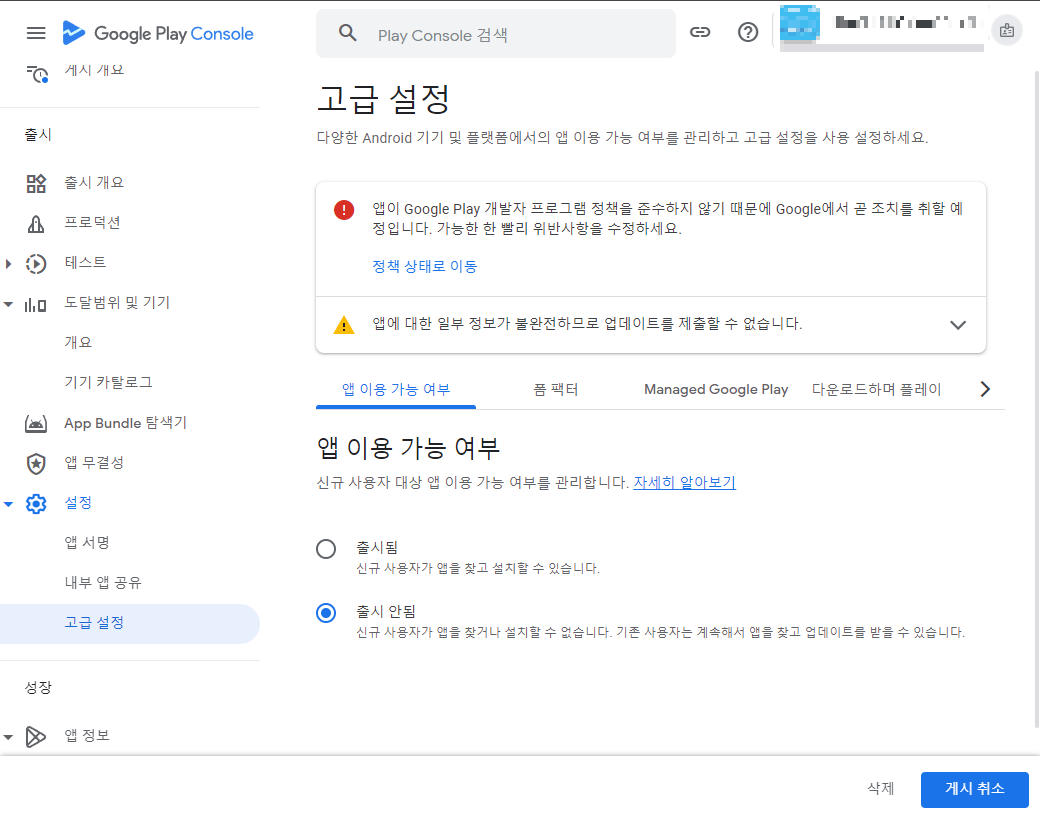Click the 삭제 button
Screen dimensions: 1040x816
(x=881, y=788)
